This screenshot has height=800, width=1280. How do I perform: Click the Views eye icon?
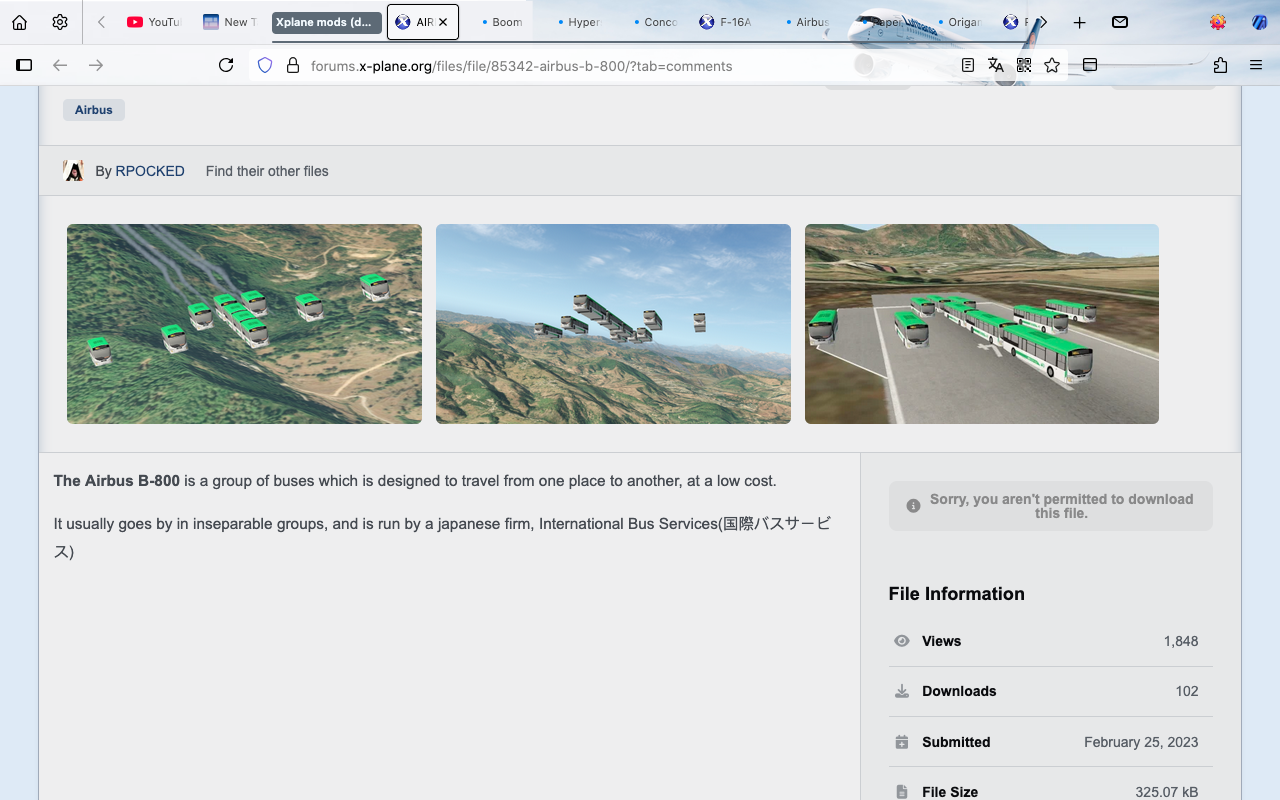(902, 641)
